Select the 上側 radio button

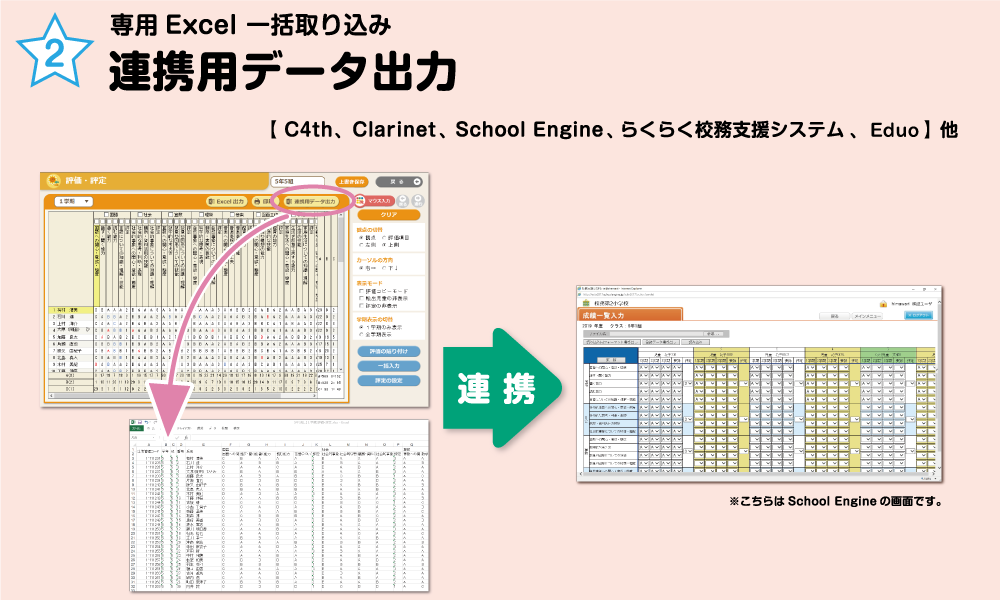(x=384, y=245)
